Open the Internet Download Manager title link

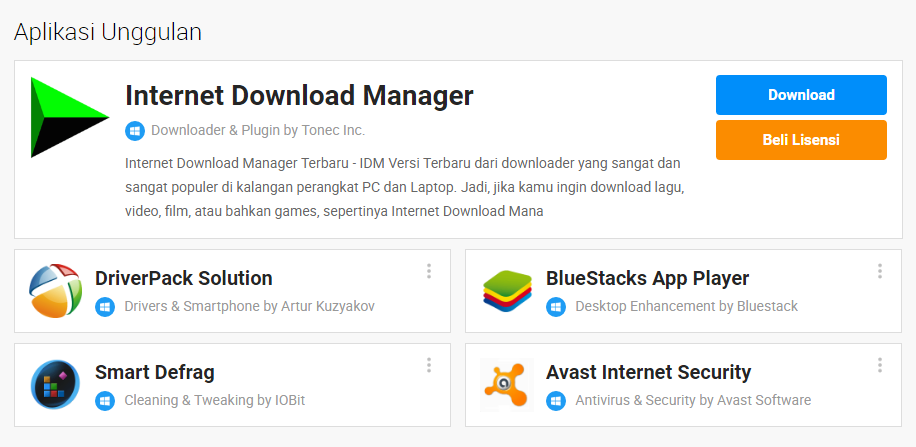pyautogui.click(x=299, y=95)
